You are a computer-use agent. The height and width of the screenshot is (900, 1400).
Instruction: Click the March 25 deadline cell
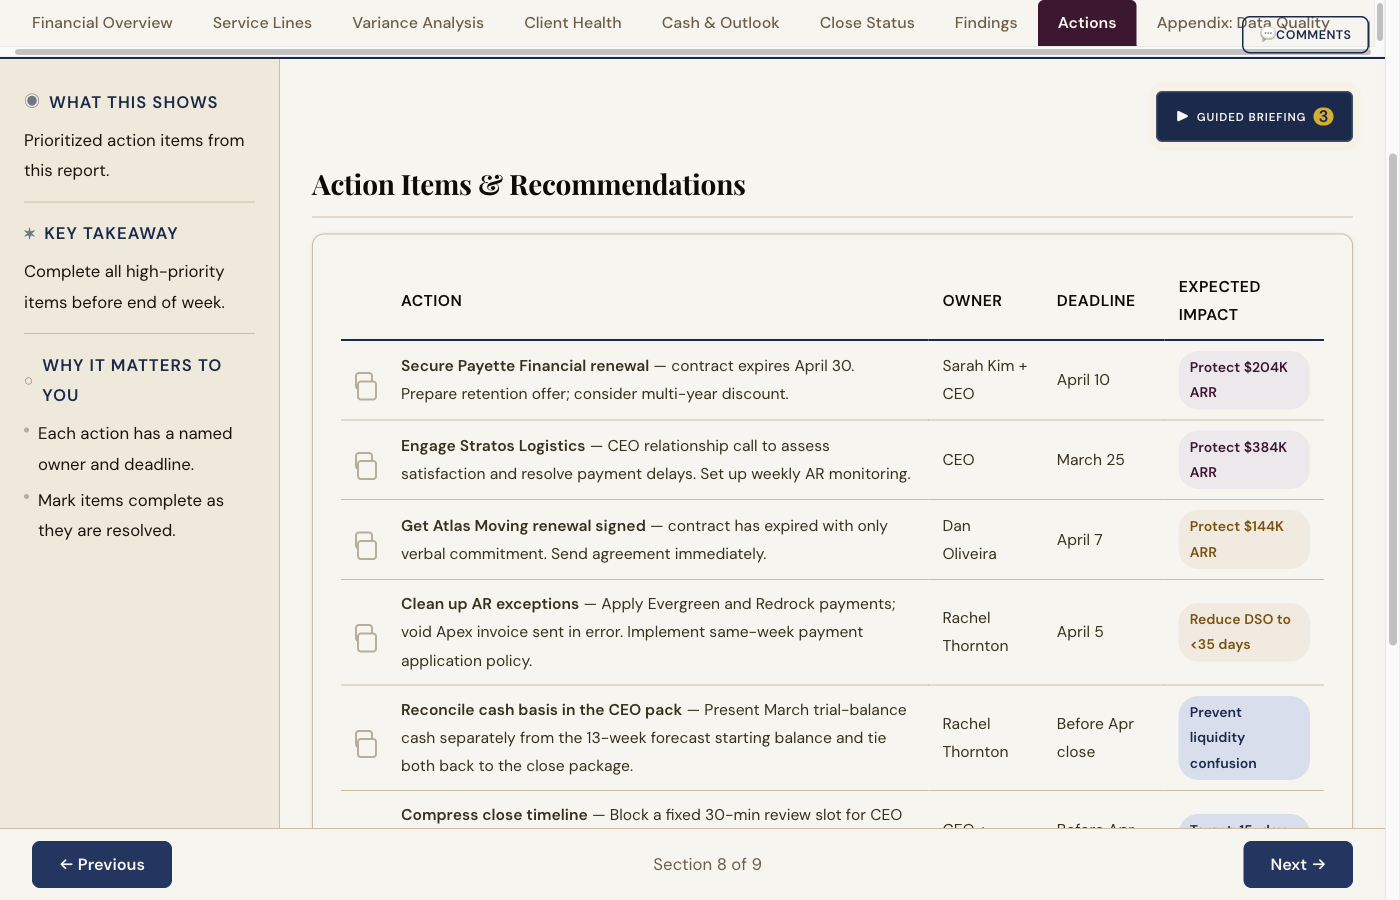pos(1090,460)
